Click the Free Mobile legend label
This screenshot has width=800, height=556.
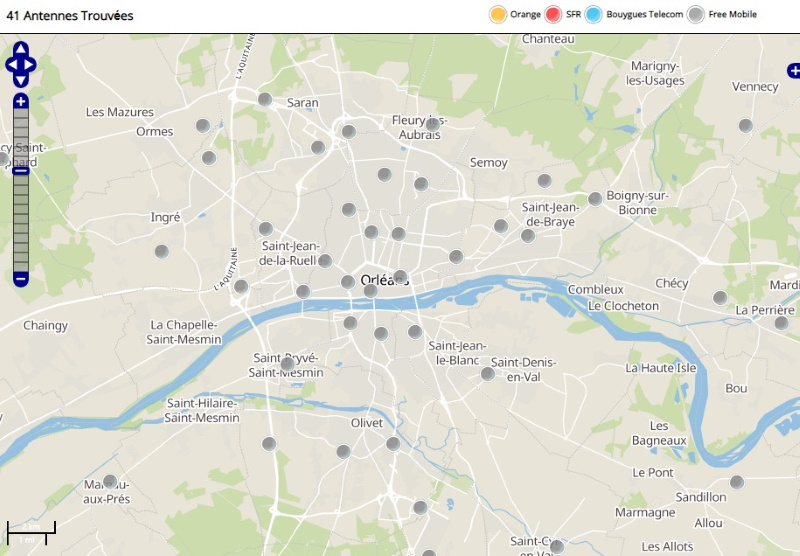[x=732, y=14]
